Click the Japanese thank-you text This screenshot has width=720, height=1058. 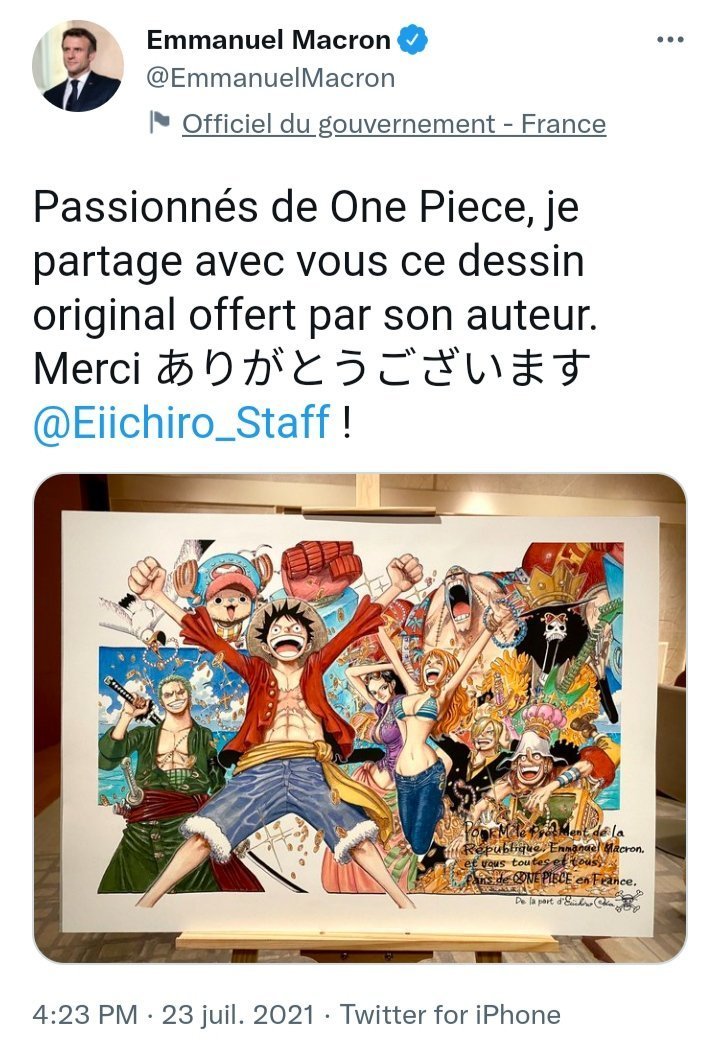[x=373, y=369]
